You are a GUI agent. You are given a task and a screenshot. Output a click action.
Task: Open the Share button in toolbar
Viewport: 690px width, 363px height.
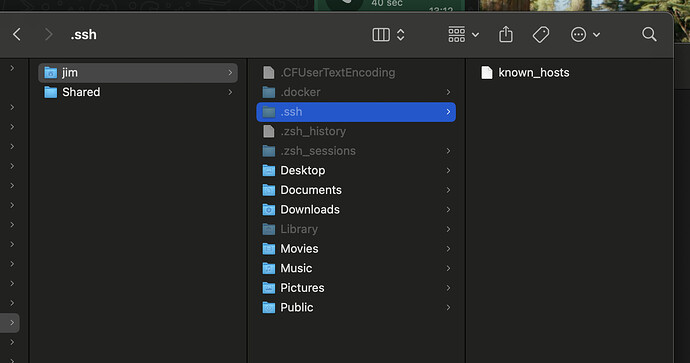click(506, 34)
